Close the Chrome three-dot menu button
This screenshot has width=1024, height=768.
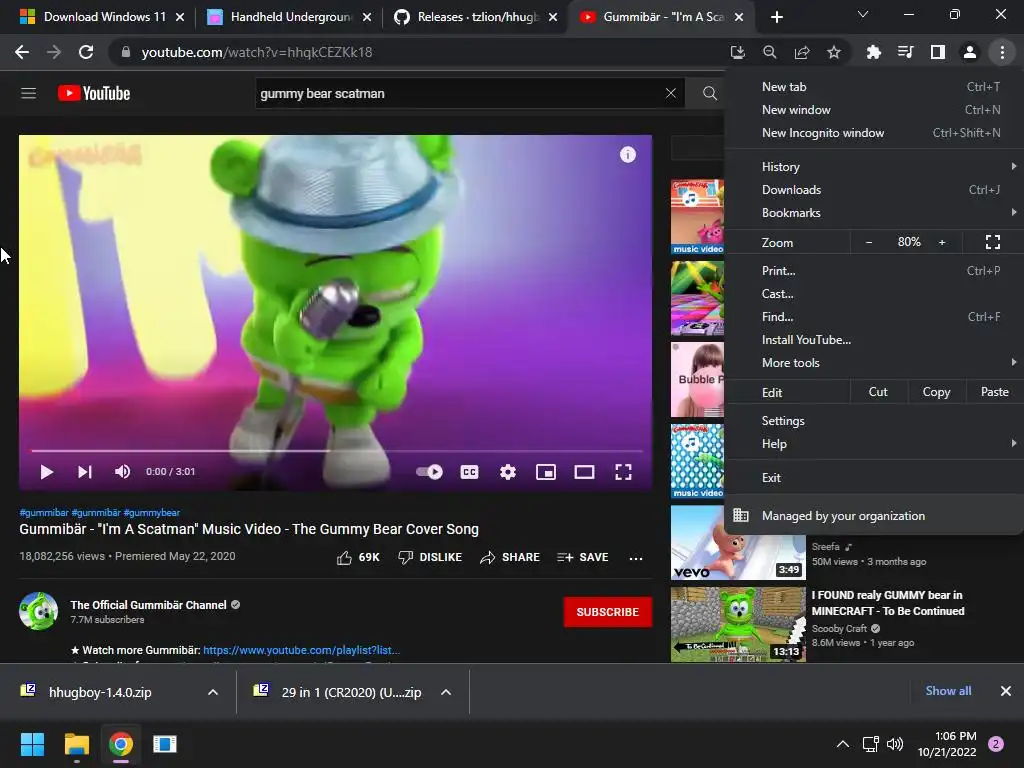1002,52
